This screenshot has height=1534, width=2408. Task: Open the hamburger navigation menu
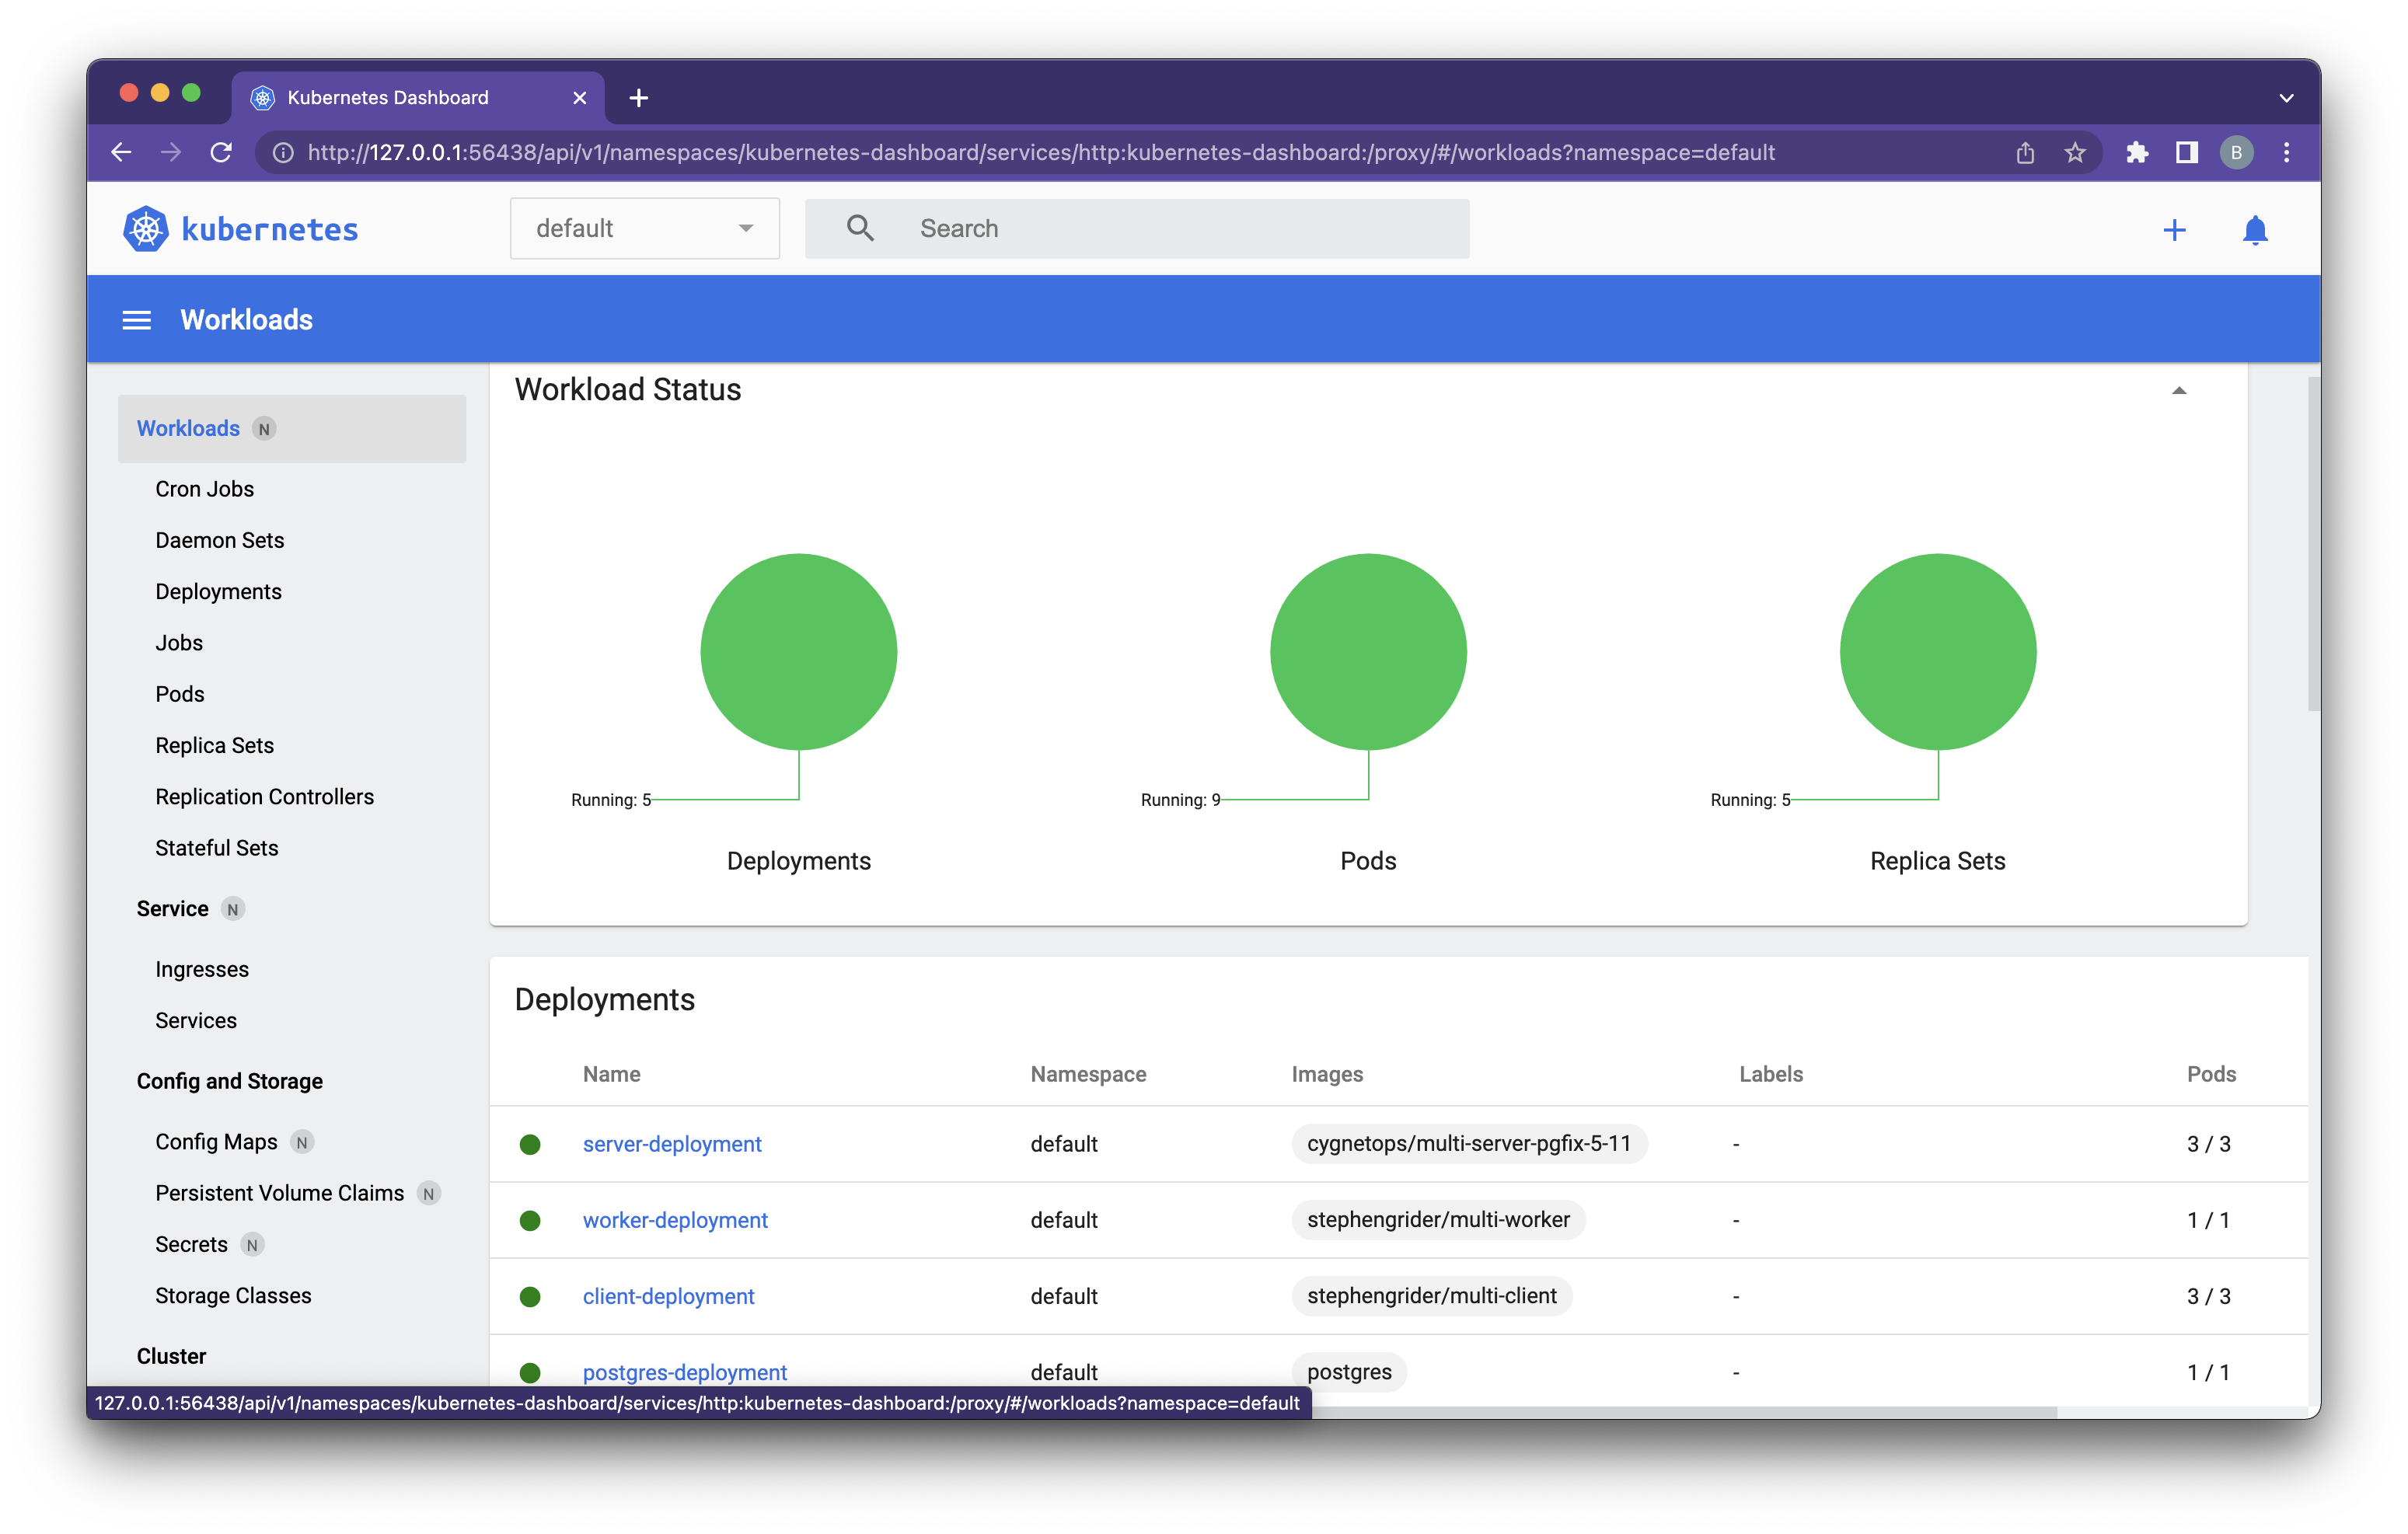[136, 320]
